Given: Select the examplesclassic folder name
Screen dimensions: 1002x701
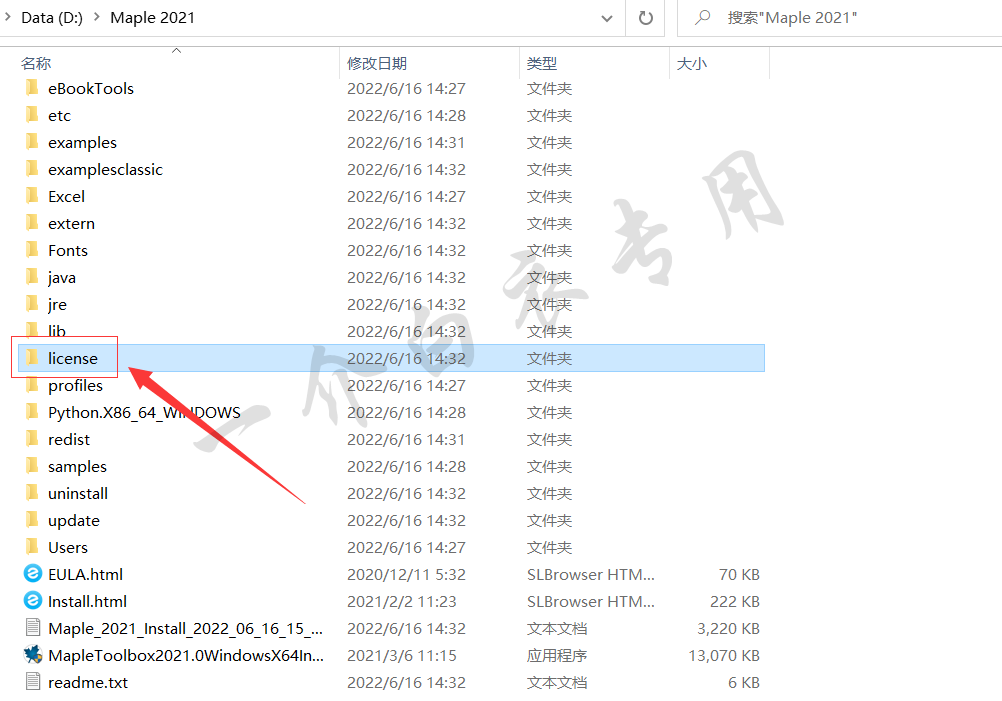Looking at the screenshot, I should 105,169.
